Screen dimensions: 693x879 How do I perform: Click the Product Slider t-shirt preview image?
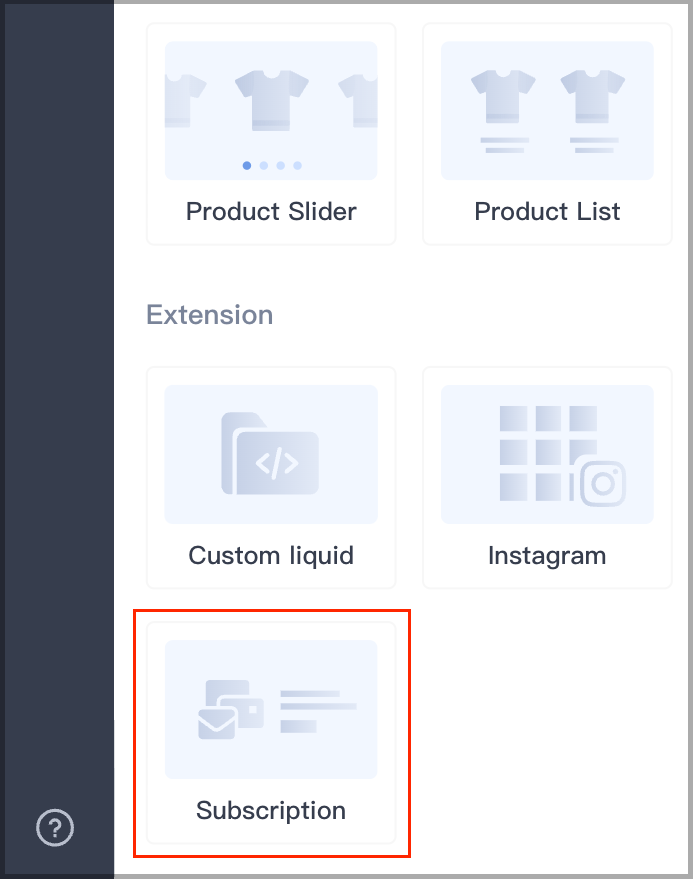pos(271,110)
